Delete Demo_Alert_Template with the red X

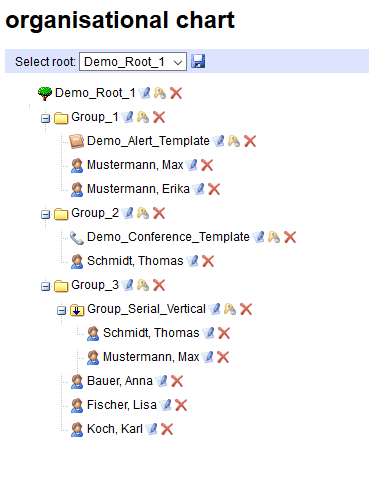coord(250,141)
